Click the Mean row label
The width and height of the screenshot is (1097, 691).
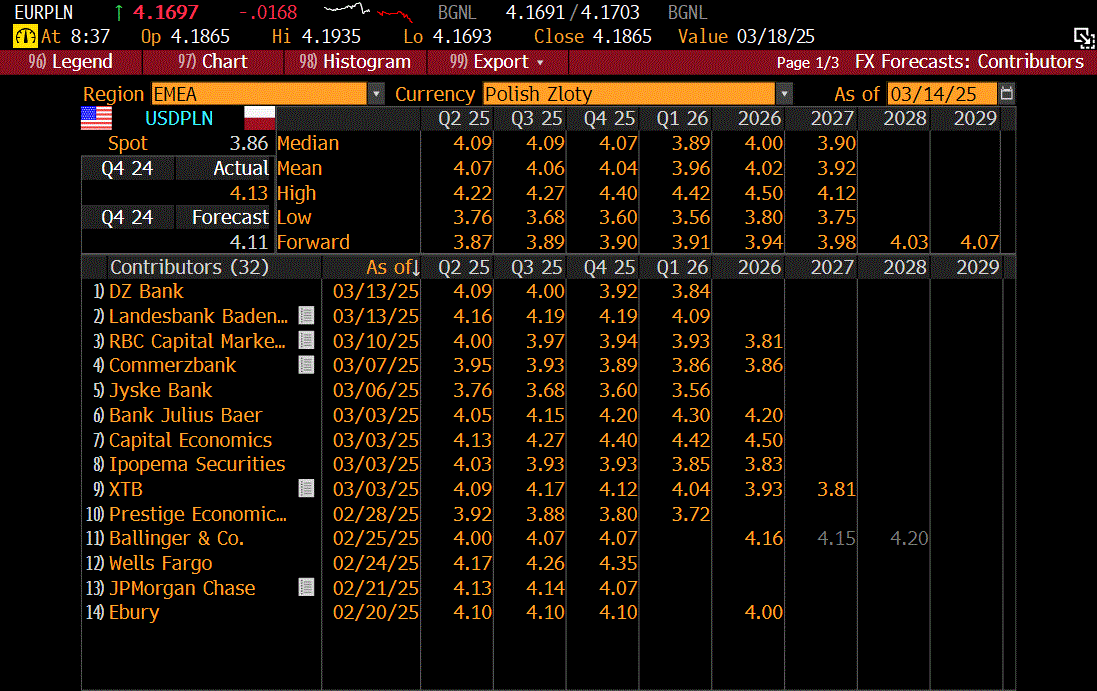tap(299, 169)
